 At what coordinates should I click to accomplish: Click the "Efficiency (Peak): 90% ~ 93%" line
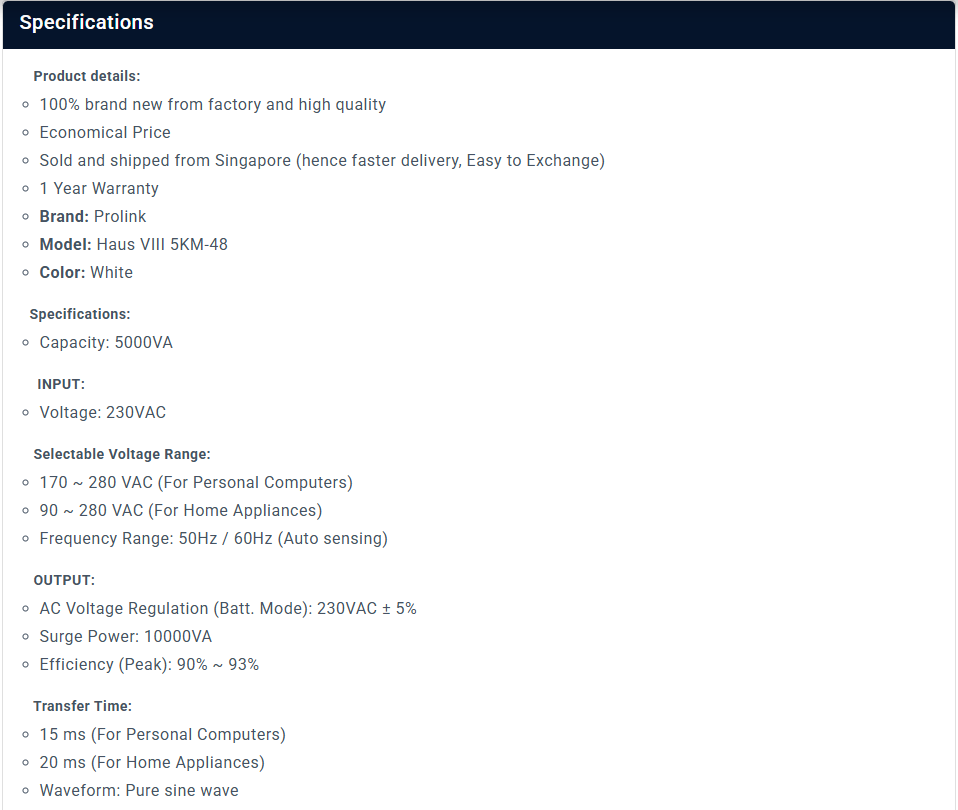click(149, 664)
